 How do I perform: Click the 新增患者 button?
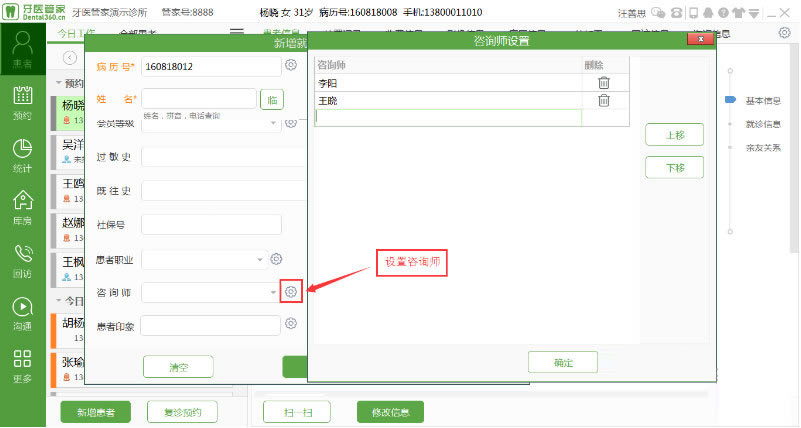[96, 412]
